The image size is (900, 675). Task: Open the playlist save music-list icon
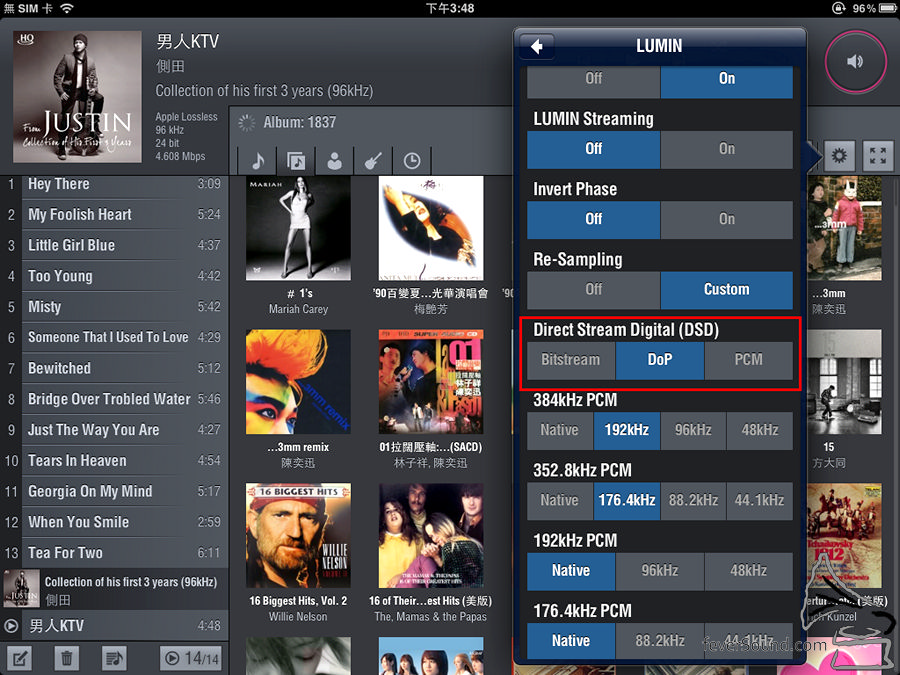pos(114,658)
